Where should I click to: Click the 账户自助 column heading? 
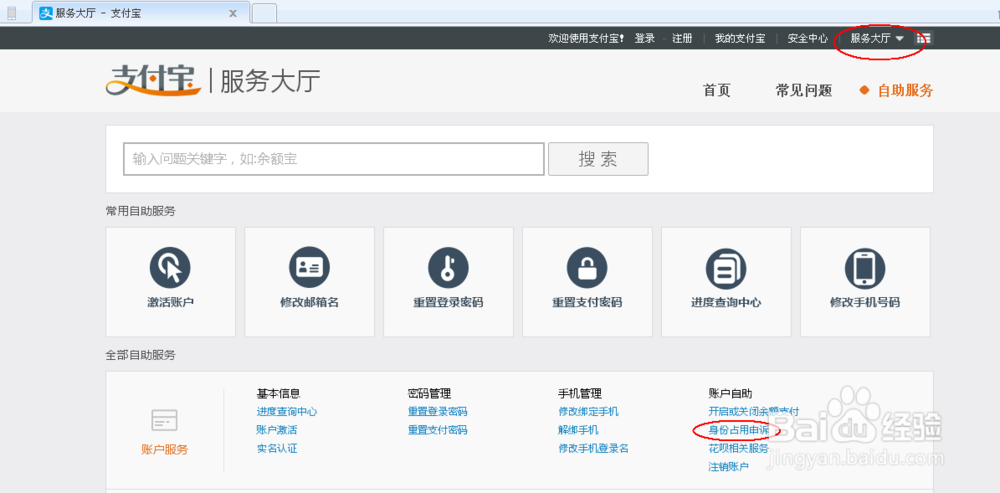pyautogui.click(x=730, y=394)
